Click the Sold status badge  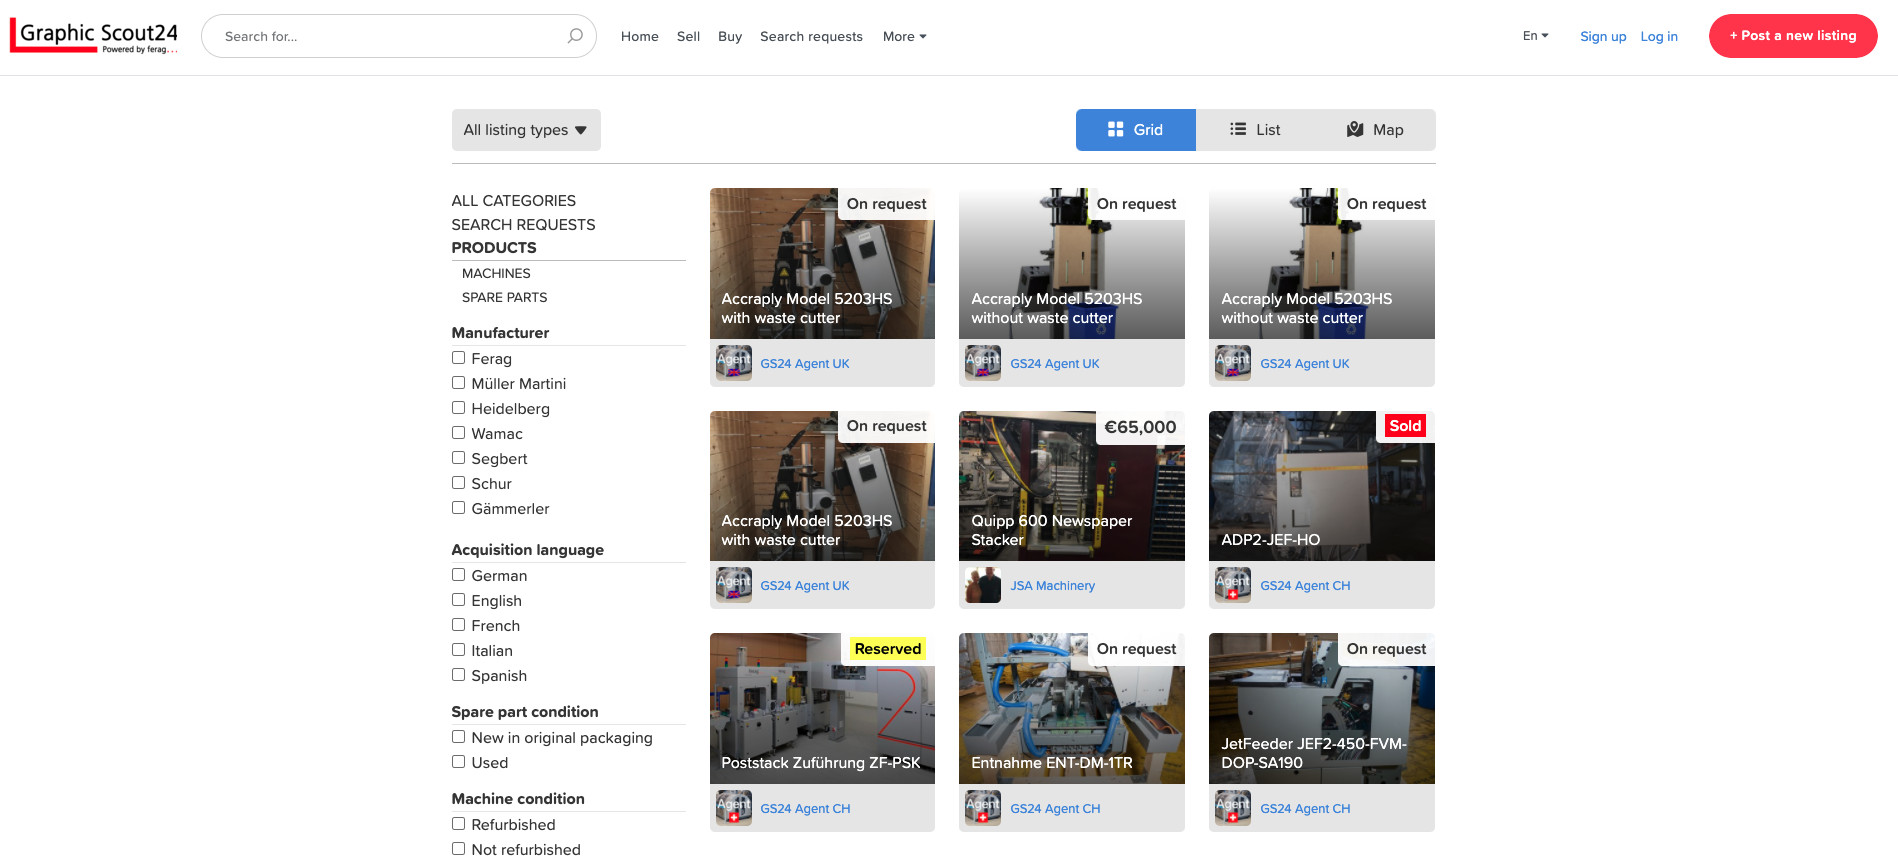click(1405, 426)
